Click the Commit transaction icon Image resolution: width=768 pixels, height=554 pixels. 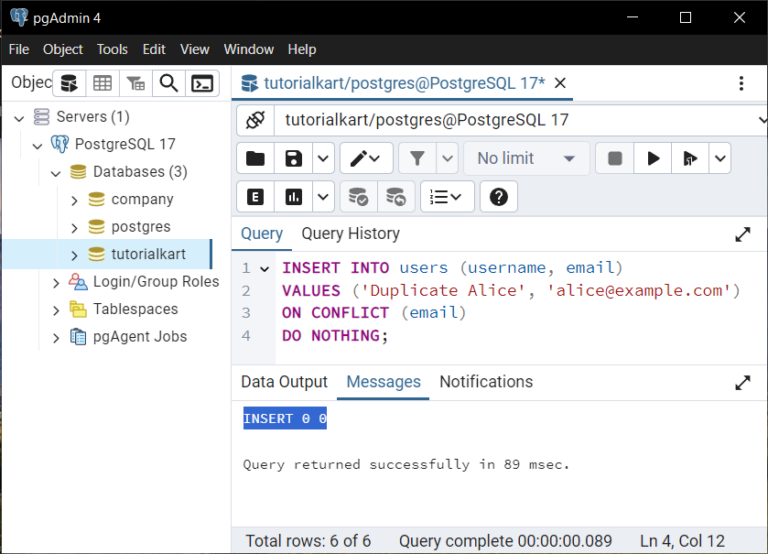(x=358, y=197)
